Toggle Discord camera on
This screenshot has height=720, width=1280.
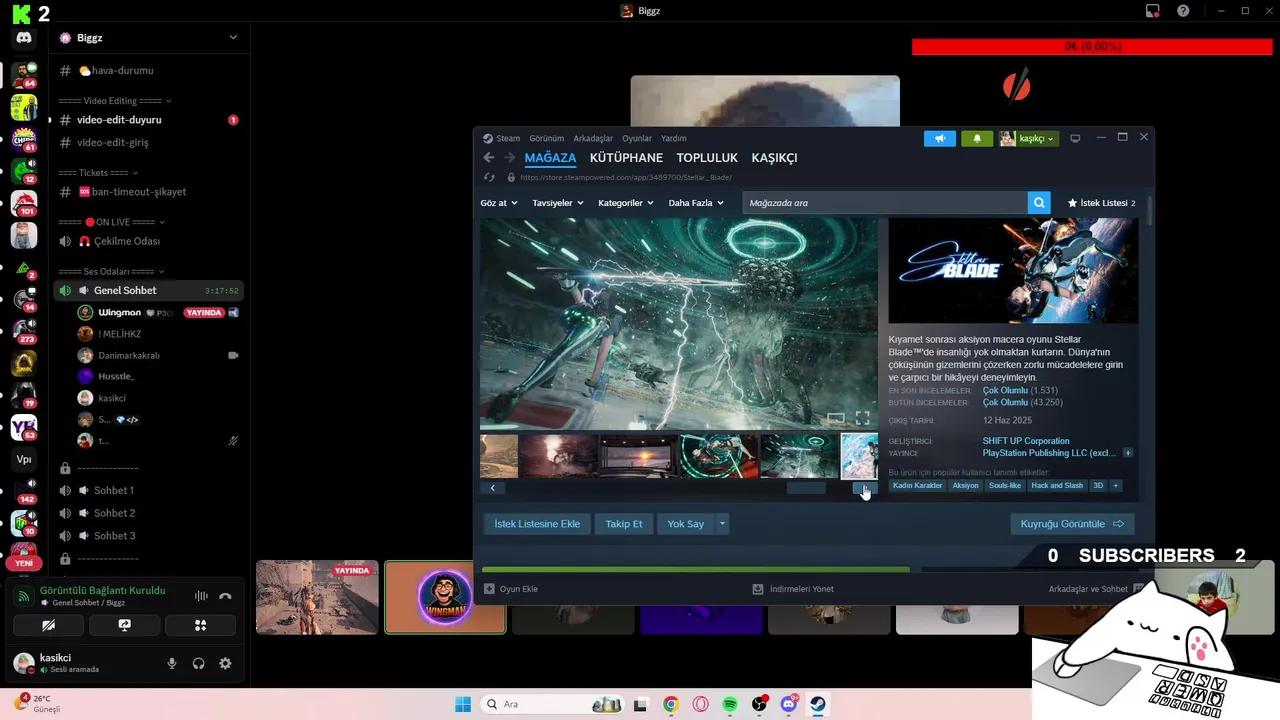point(48,625)
